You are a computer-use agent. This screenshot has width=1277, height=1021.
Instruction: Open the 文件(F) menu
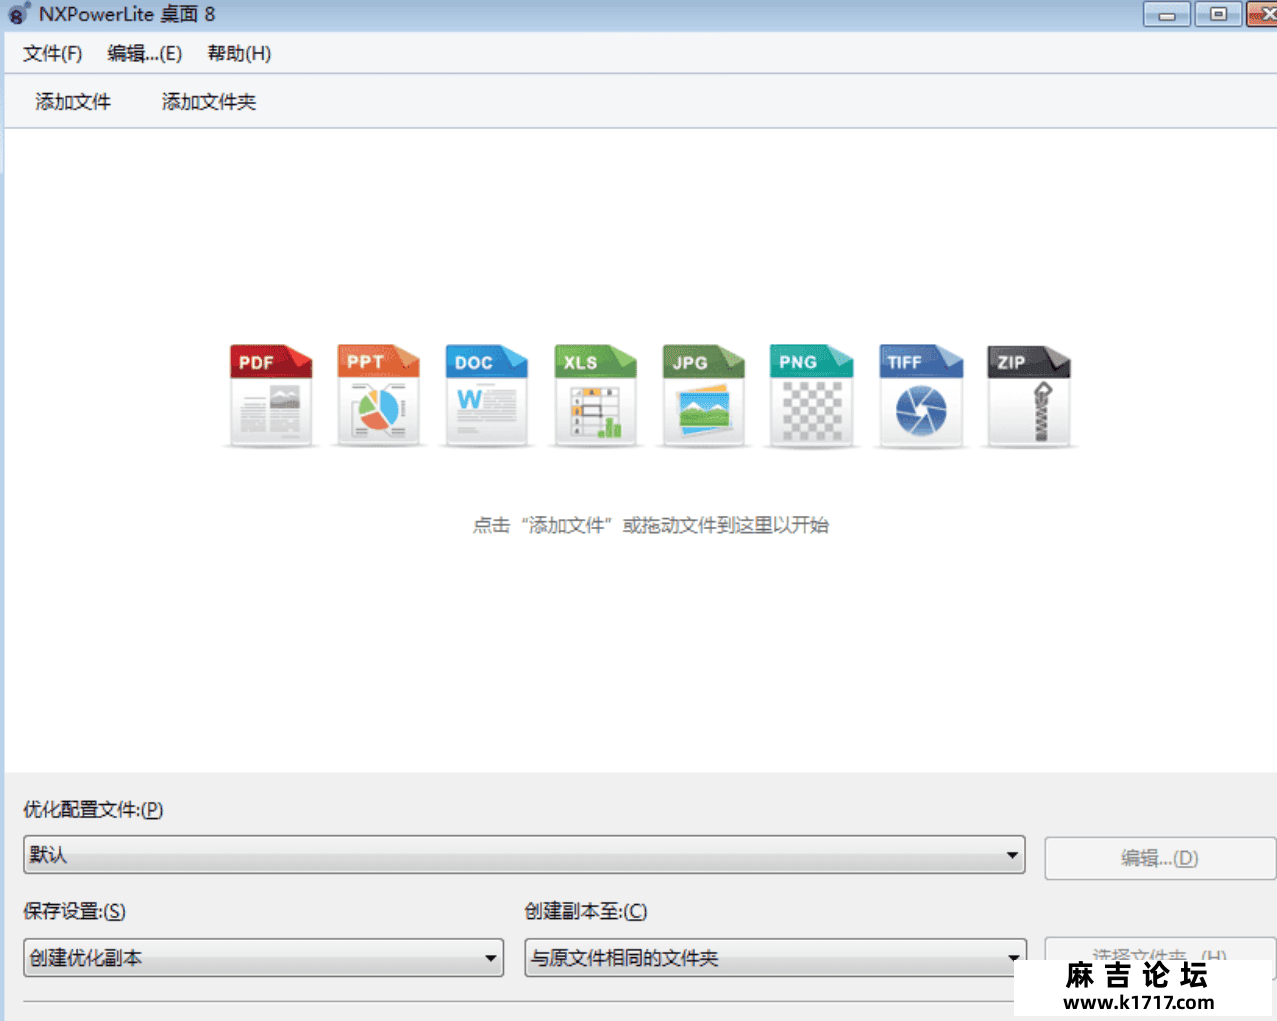click(53, 53)
